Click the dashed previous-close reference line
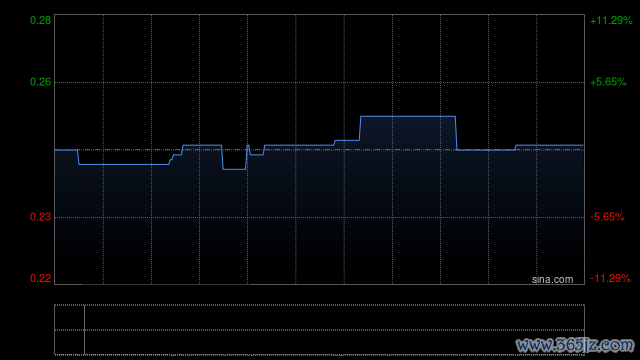The height and width of the screenshot is (360, 640). point(319,150)
